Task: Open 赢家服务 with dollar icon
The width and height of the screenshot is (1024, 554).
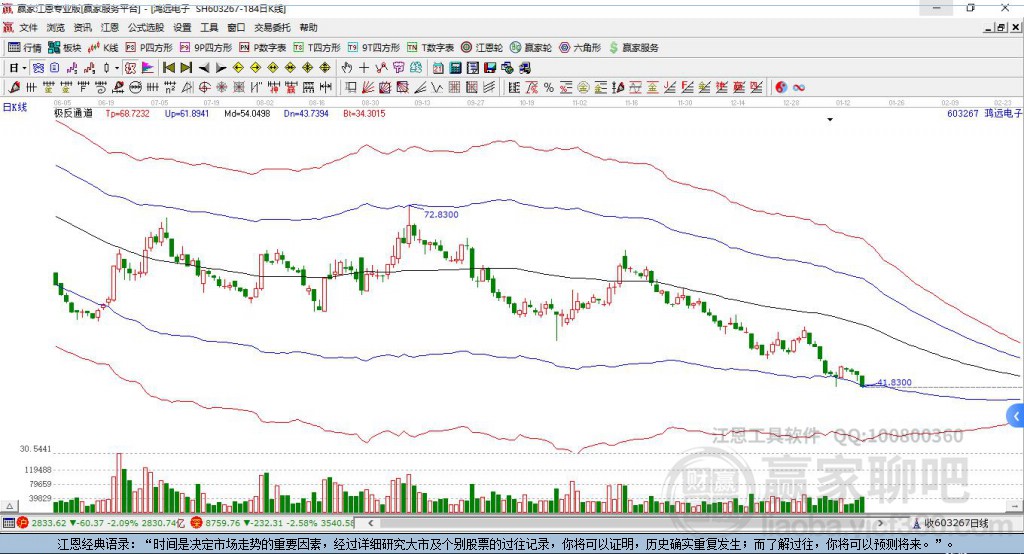Action: point(633,48)
